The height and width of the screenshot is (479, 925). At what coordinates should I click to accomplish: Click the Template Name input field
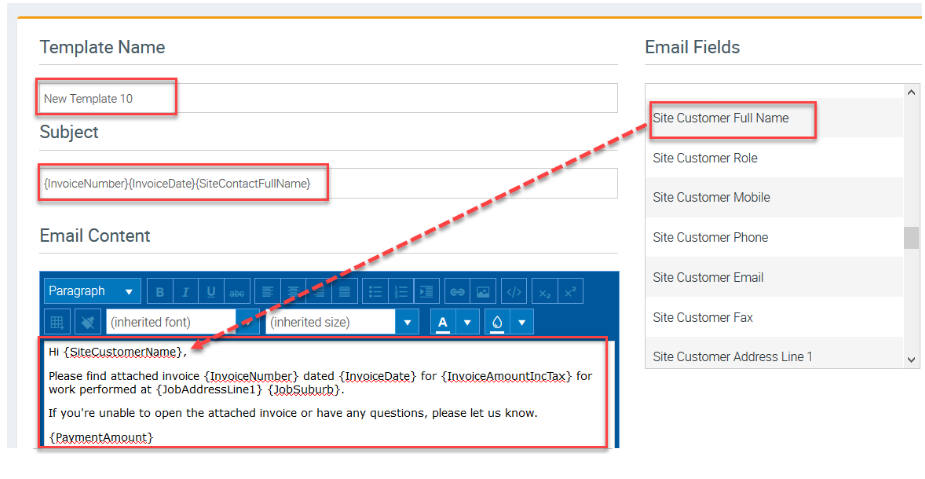click(328, 98)
